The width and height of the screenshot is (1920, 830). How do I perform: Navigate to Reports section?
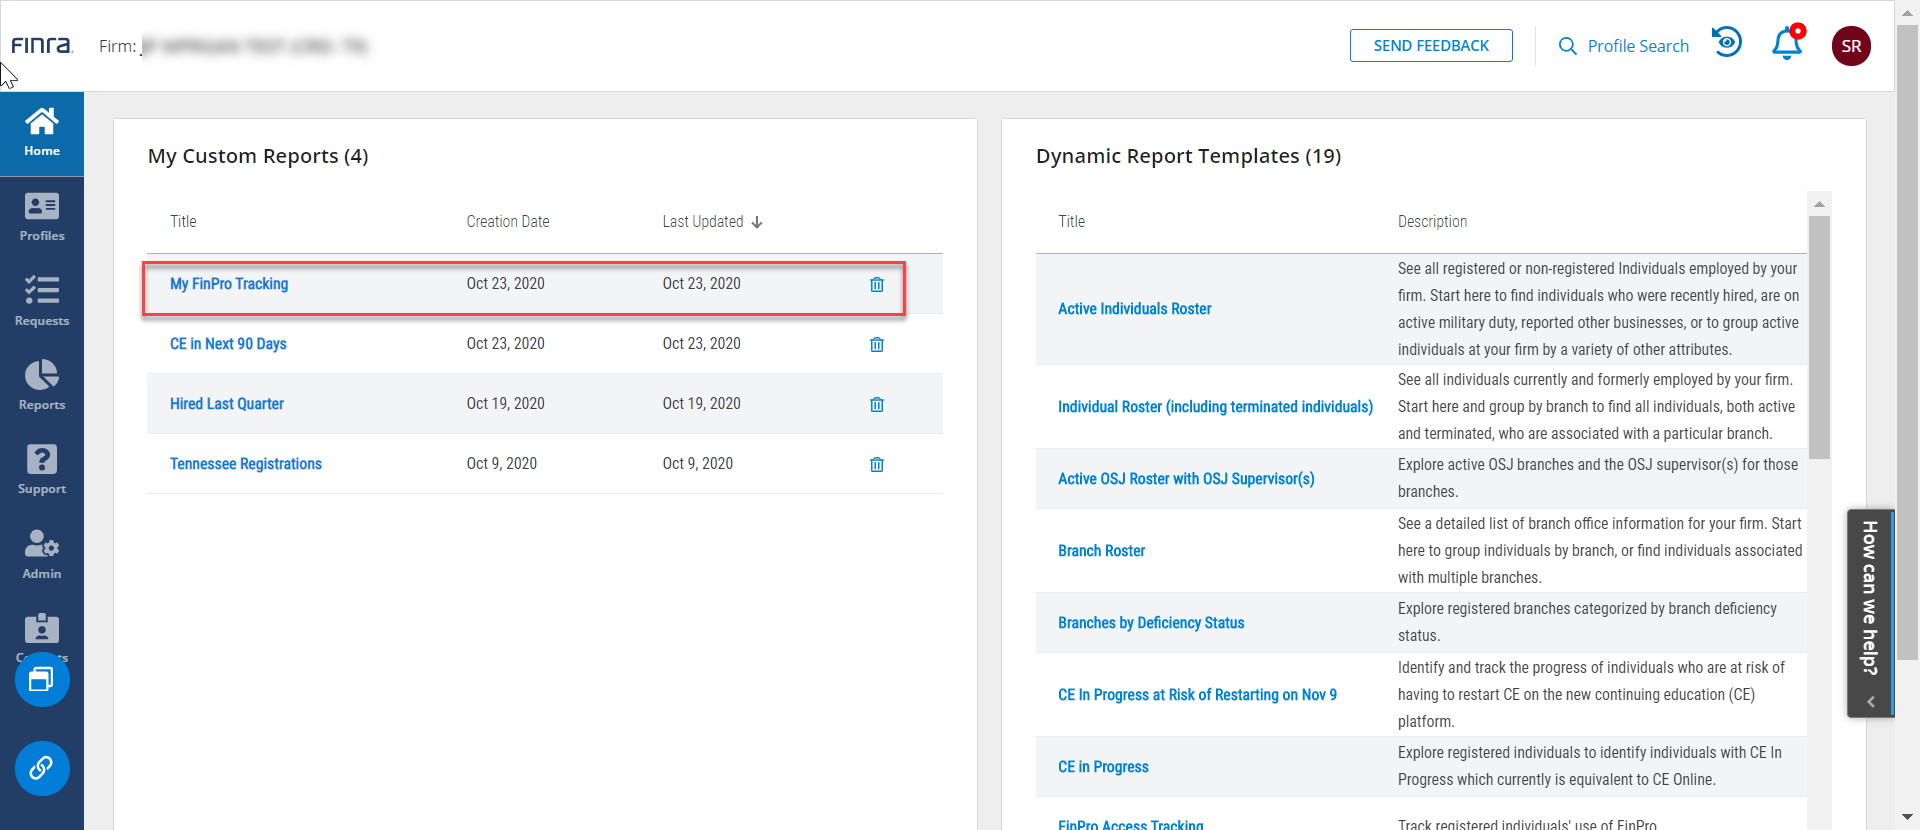[x=42, y=386]
